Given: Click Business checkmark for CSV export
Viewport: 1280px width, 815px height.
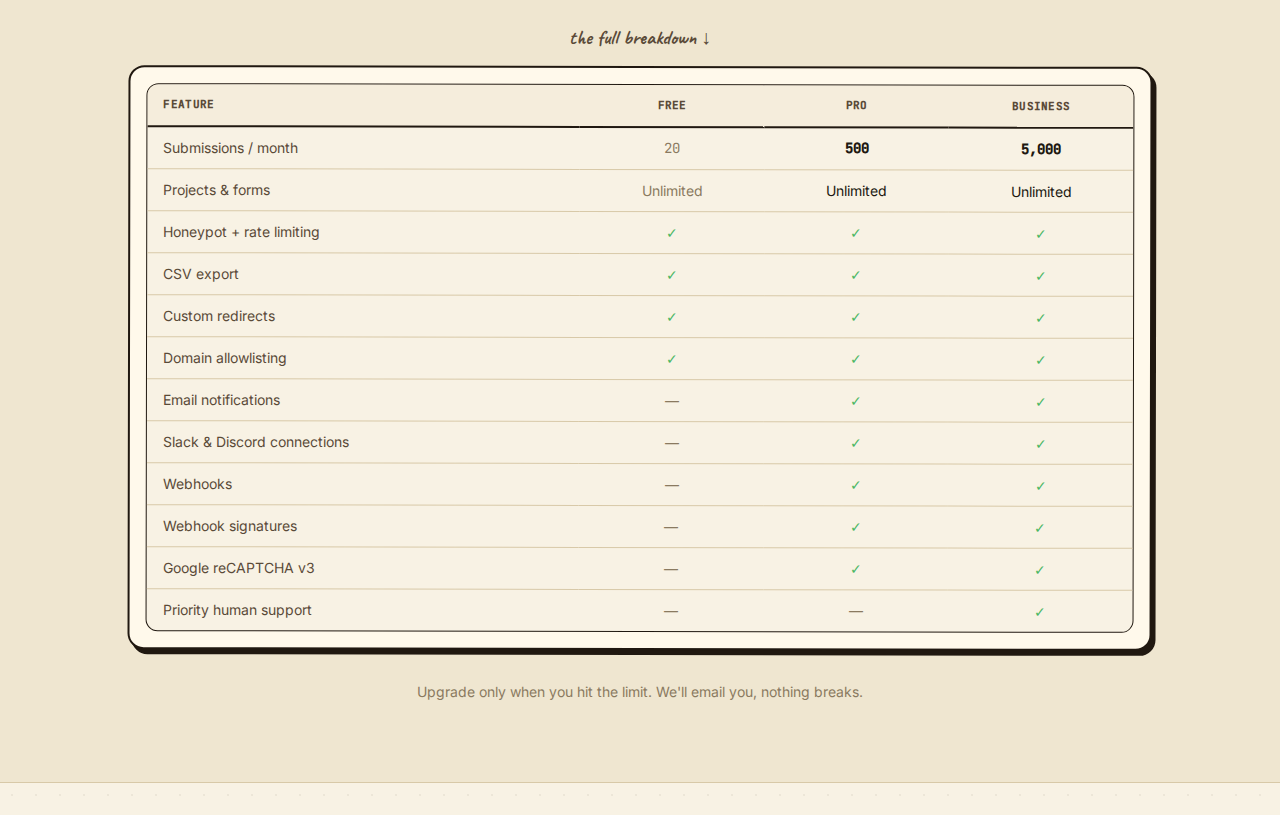Looking at the screenshot, I should [1041, 276].
